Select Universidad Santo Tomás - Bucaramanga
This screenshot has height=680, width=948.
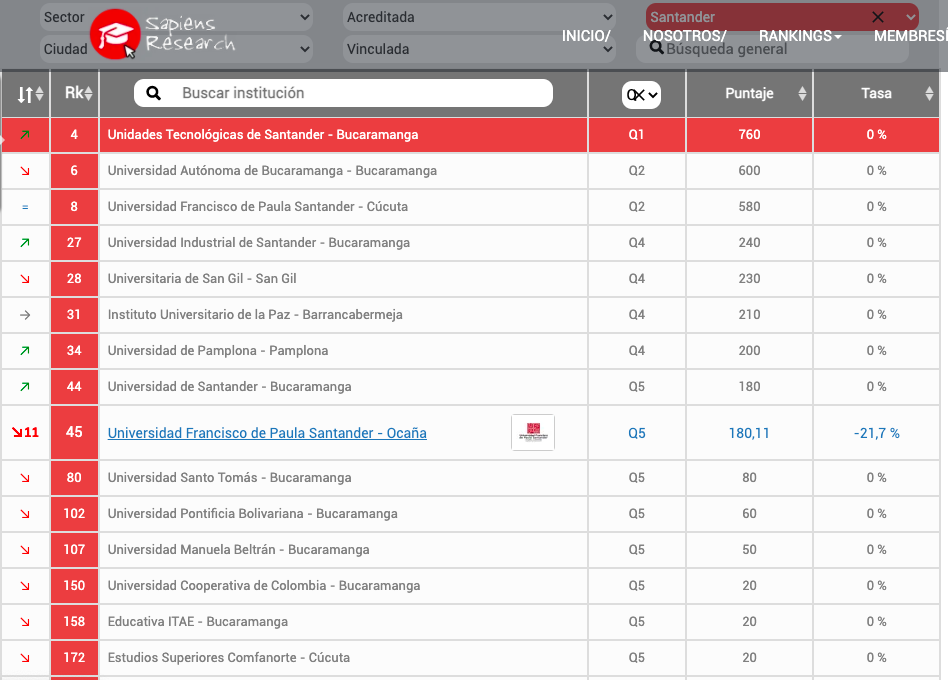tap(229, 478)
